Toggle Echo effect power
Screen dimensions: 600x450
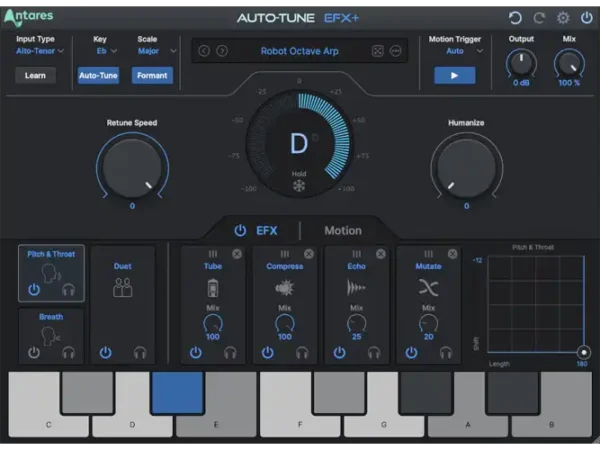point(339,352)
